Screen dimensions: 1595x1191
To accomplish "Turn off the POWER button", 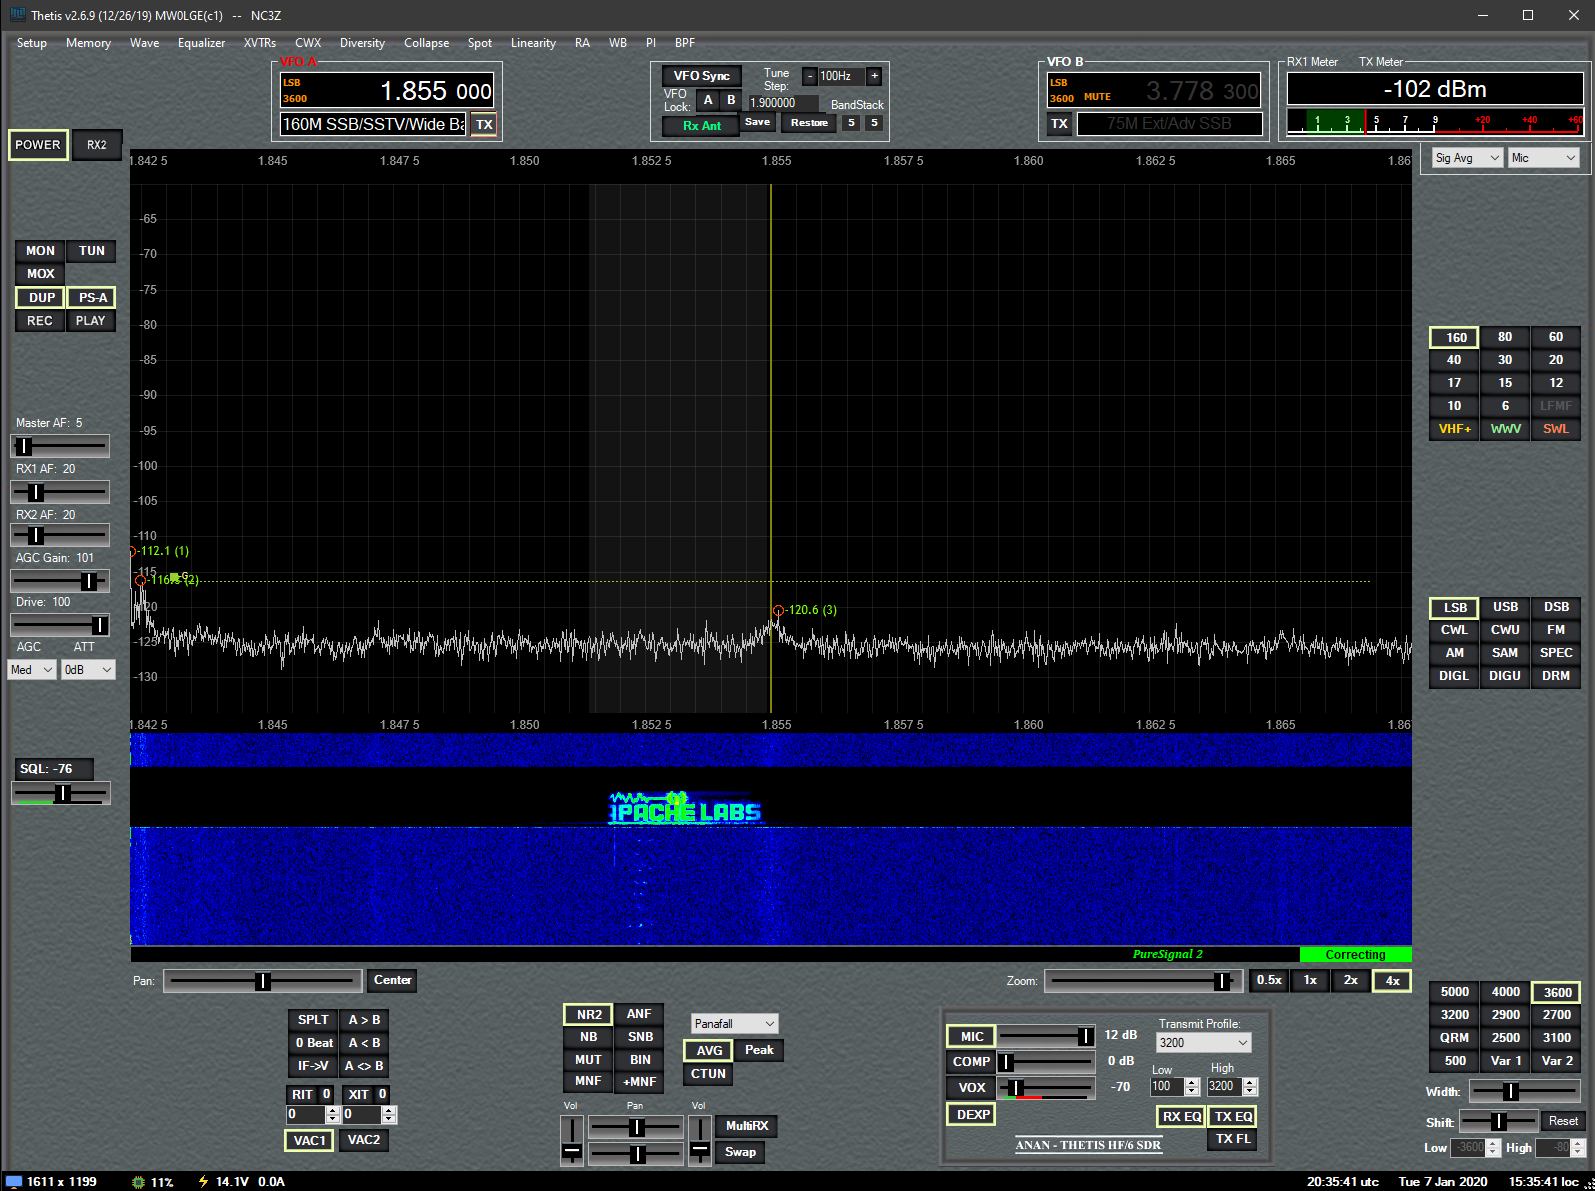I will [x=38, y=145].
